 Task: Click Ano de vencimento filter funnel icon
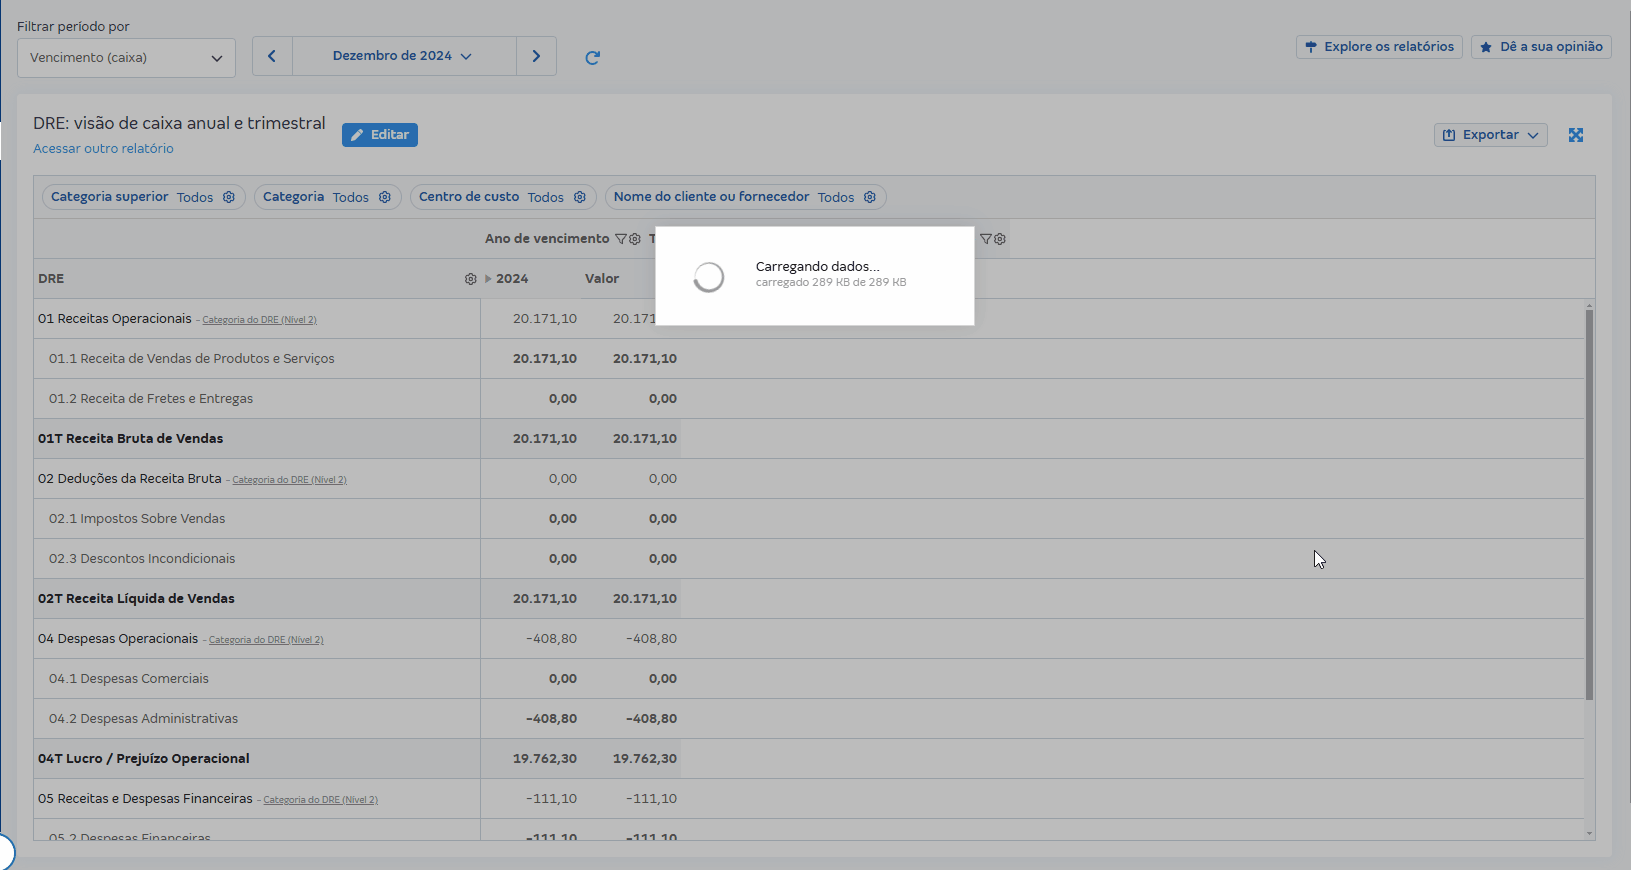coord(621,239)
